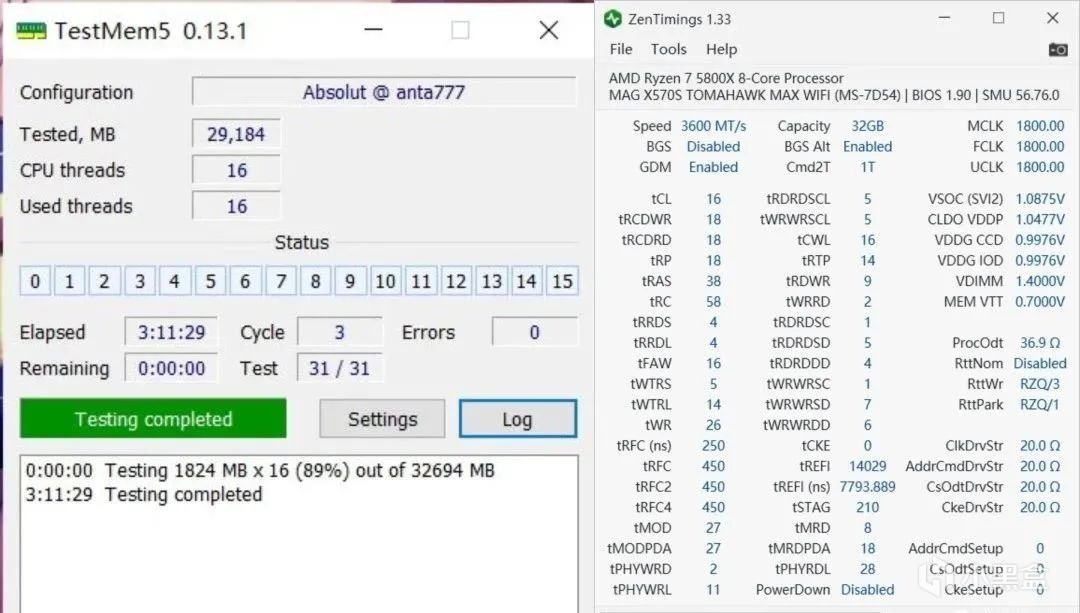Click the RttWr value RZQ/3
The image size is (1080, 613).
[1040, 384]
